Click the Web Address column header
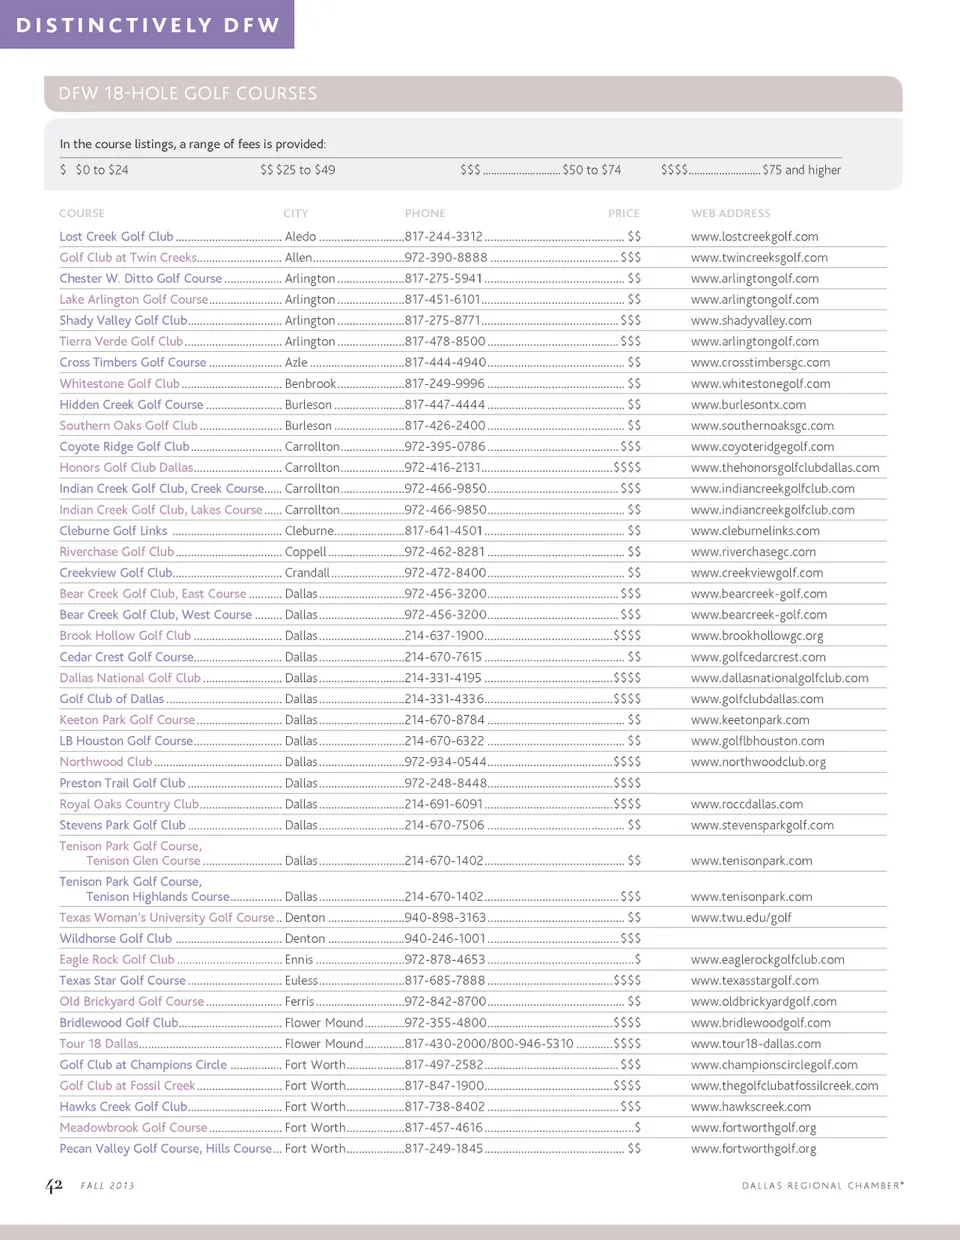 coord(730,213)
